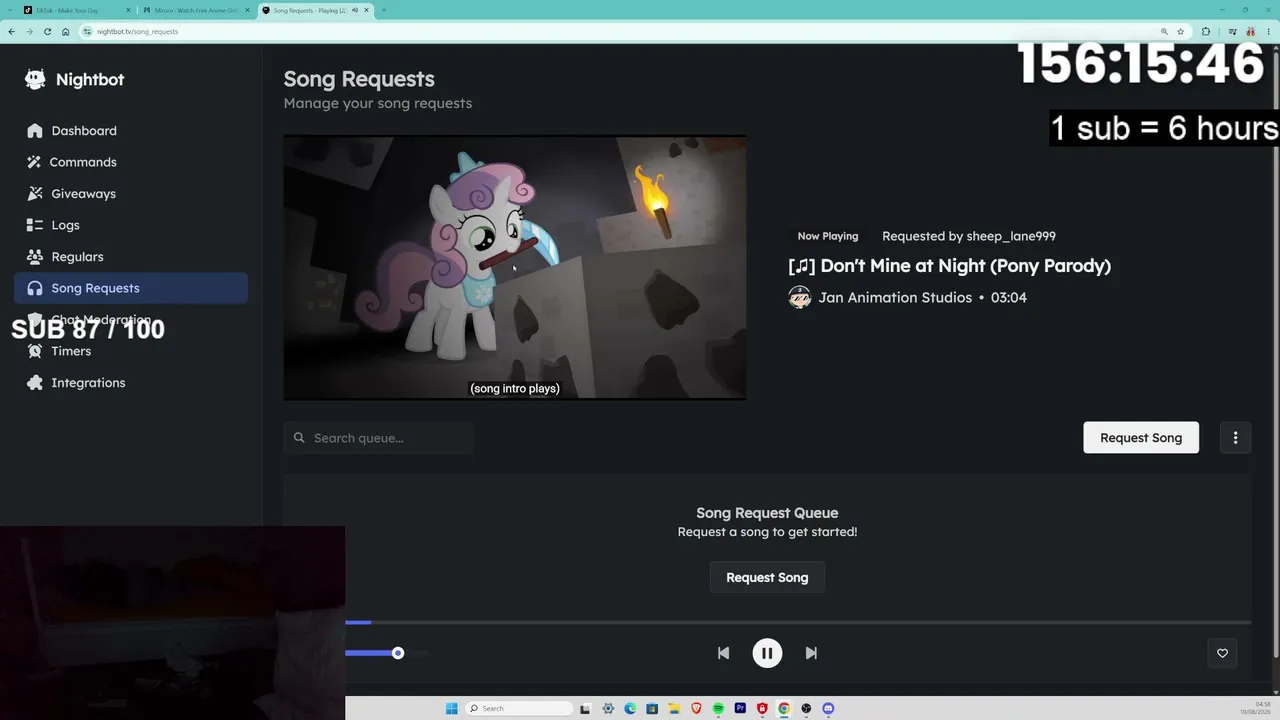The height and width of the screenshot is (720, 1280).
Task: Open the browser profile avatar
Action: (1250, 31)
